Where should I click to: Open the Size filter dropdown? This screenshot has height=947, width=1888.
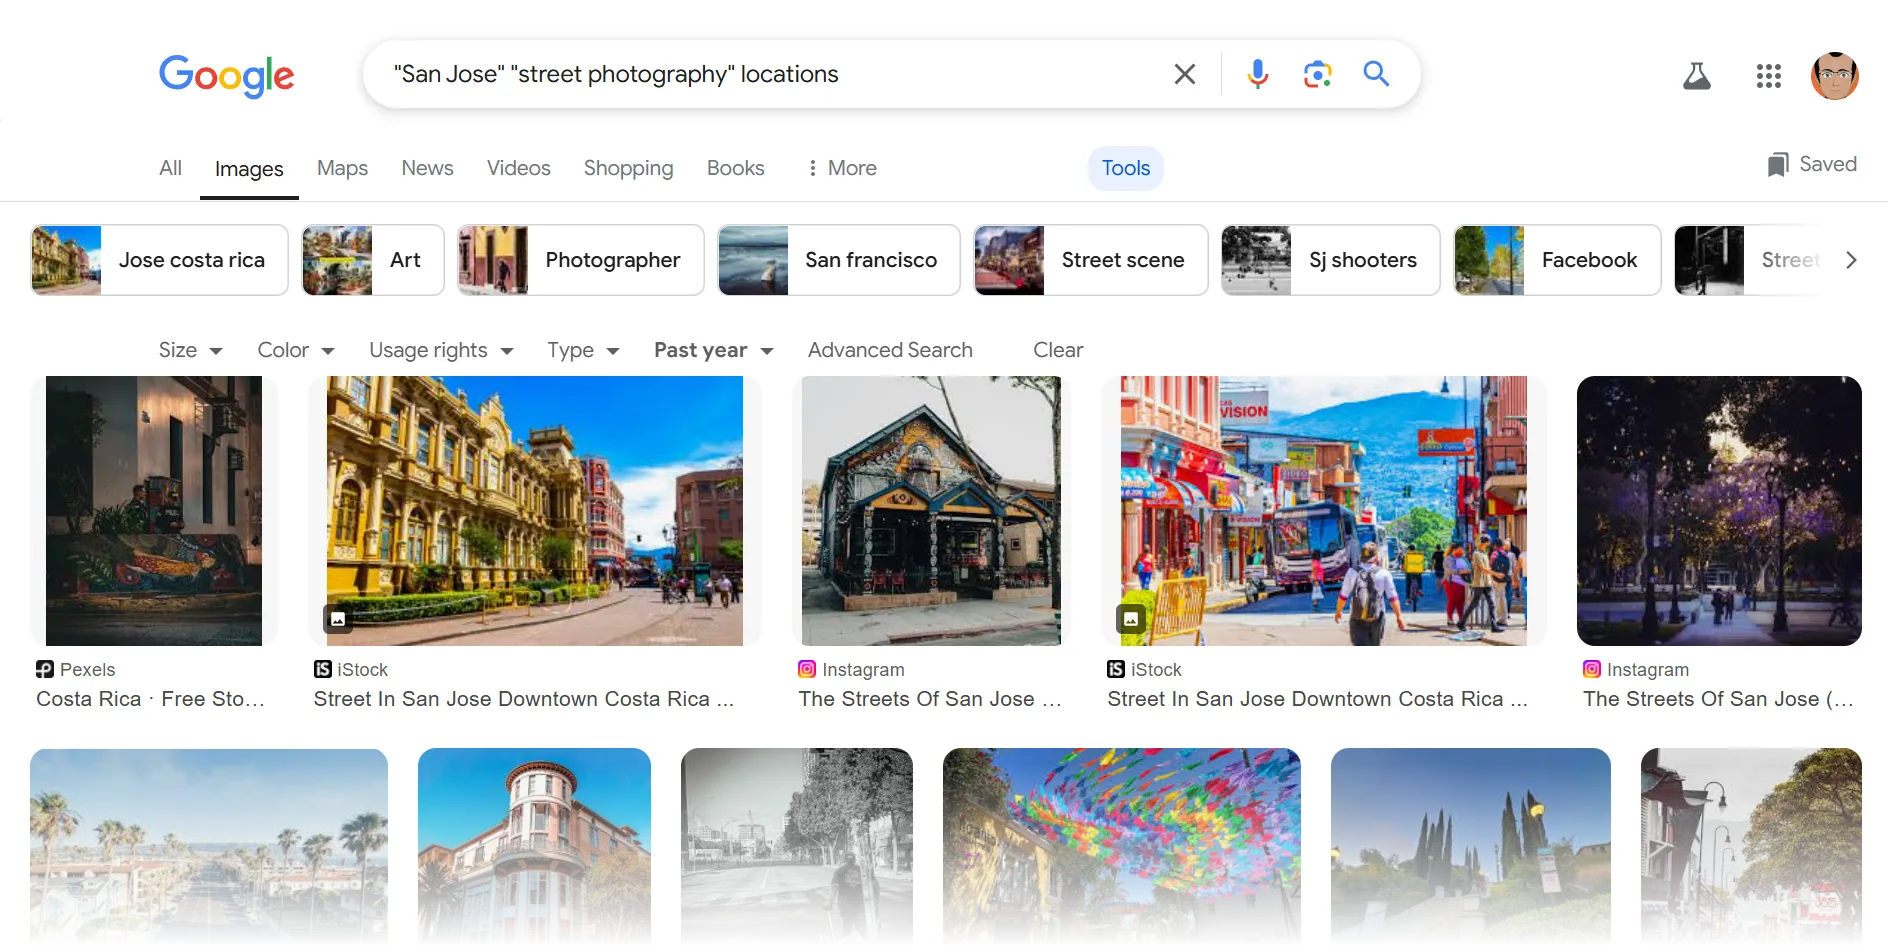(x=189, y=350)
